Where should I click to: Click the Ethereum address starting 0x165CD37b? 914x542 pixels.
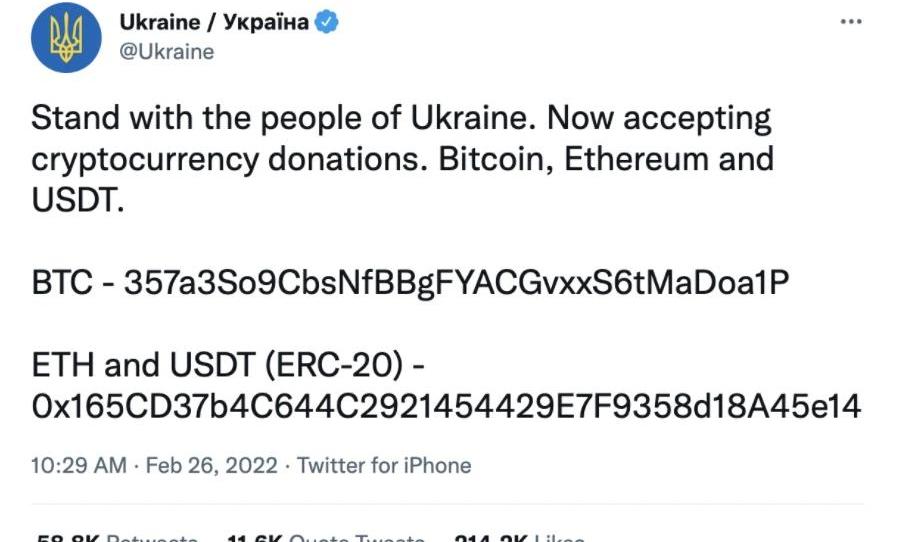(446, 407)
